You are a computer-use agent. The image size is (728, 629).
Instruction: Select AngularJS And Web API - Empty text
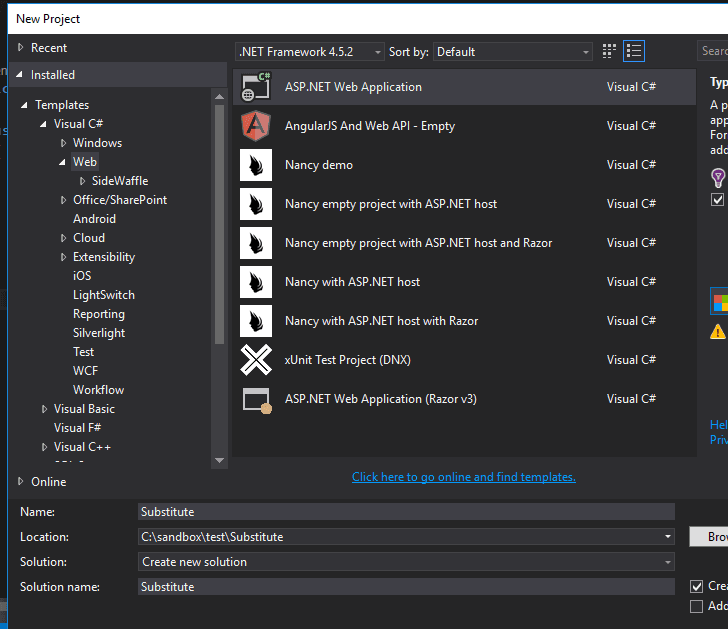[x=370, y=126]
